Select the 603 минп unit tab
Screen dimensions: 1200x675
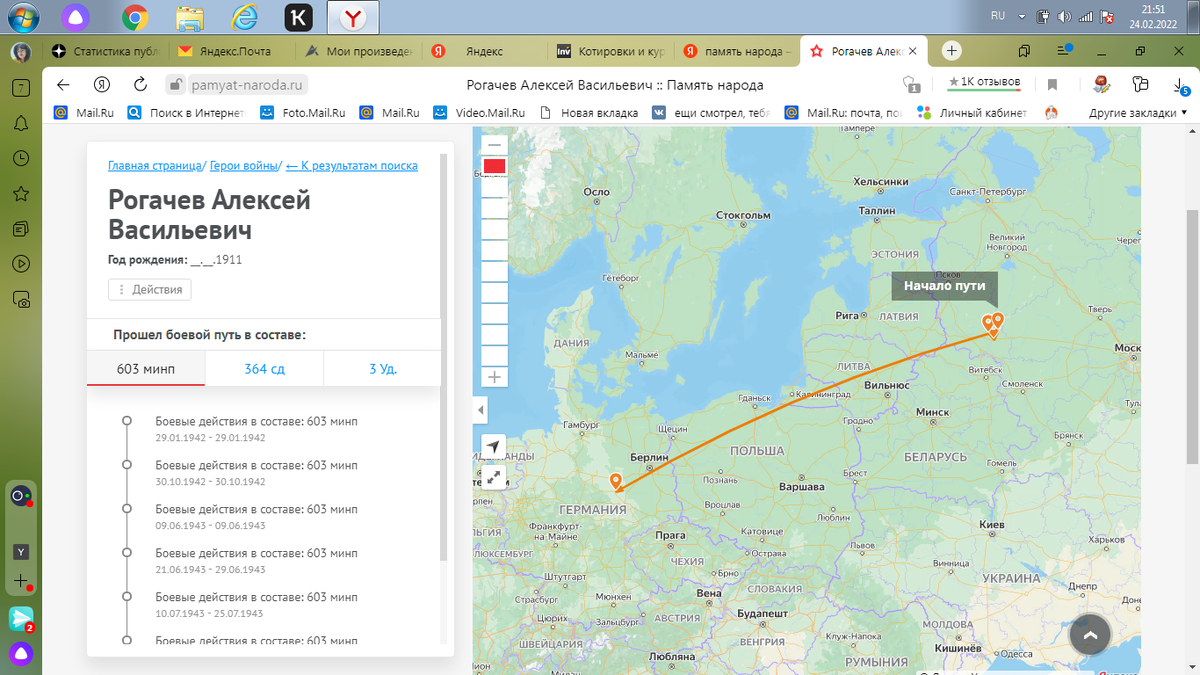146,369
